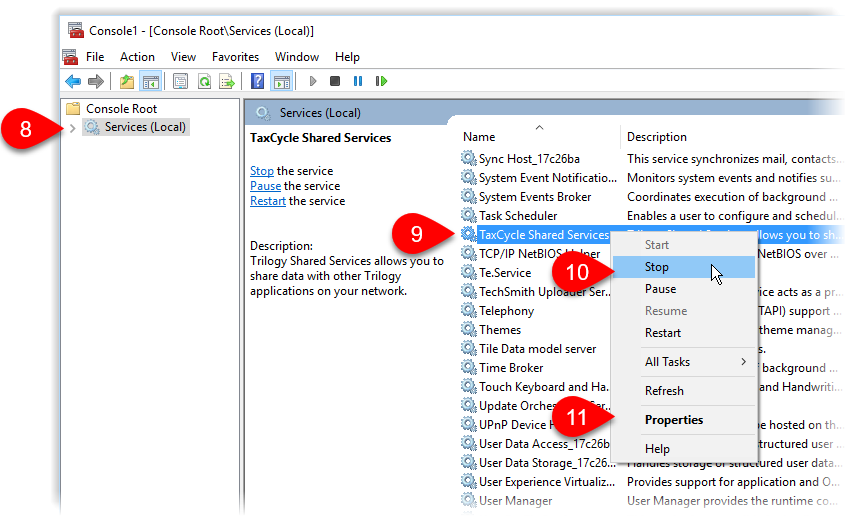Select Services (Local) tree item
Screen dimensions: 846x516
[x=137, y=127]
